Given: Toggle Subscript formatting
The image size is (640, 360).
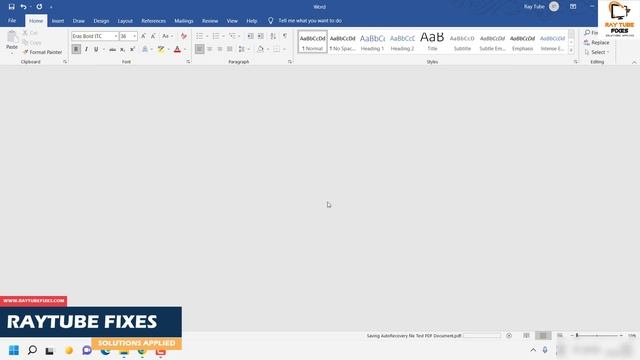Looking at the screenshot, I should (122, 49).
